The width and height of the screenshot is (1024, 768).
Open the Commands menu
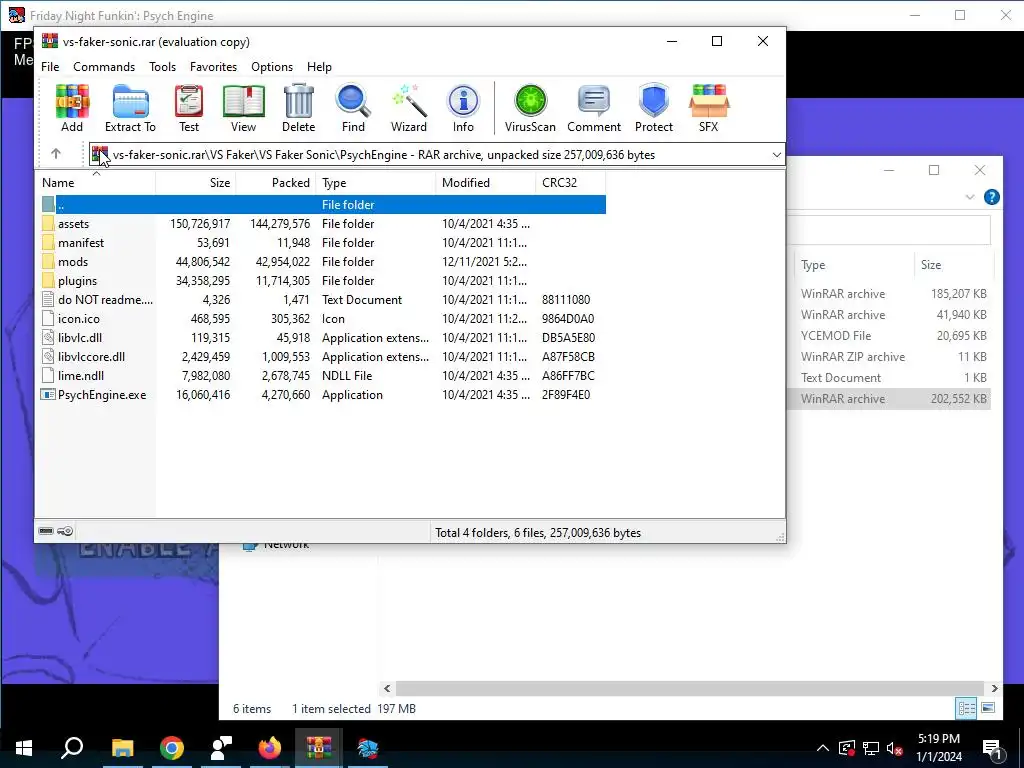[x=104, y=67]
